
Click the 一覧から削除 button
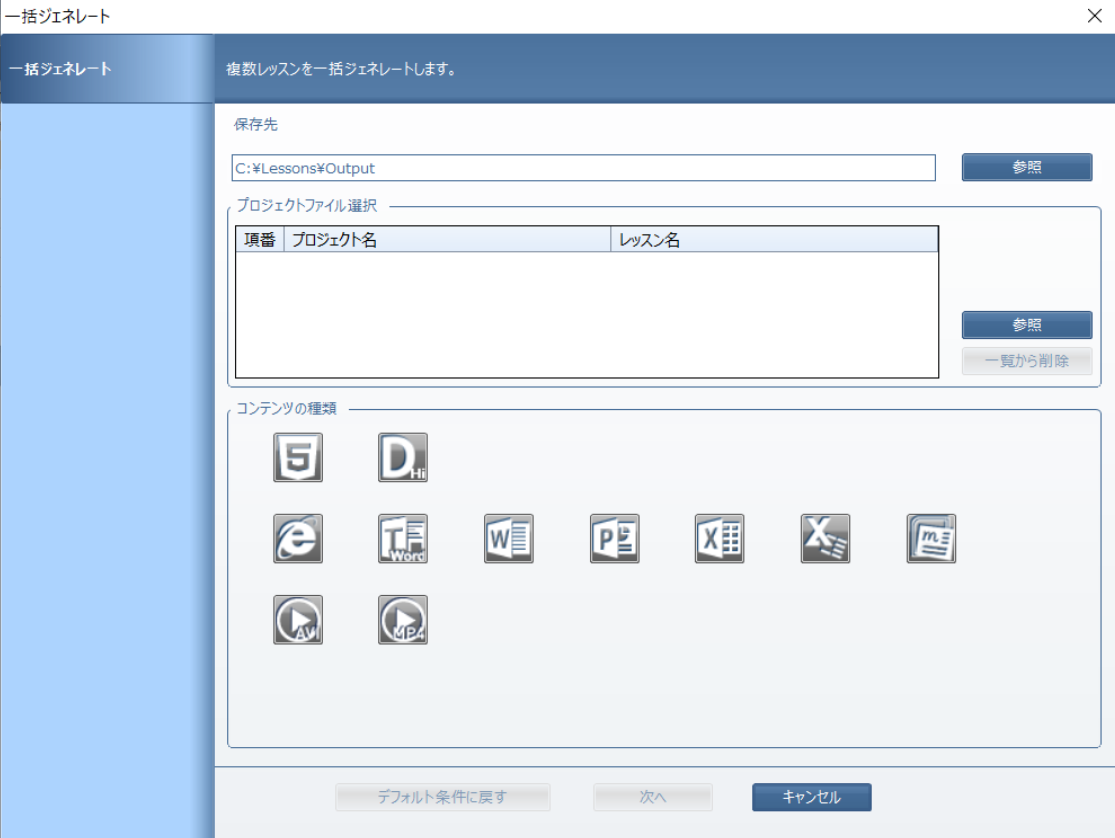tap(1026, 361)
